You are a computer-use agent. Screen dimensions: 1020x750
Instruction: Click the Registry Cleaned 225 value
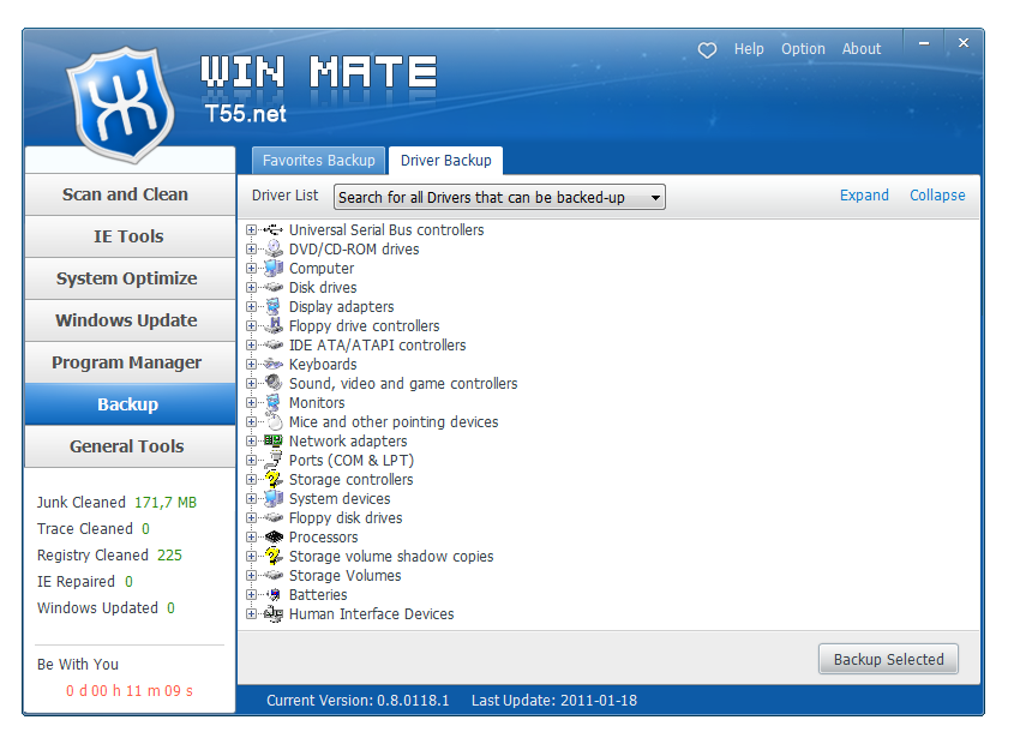pyautogui.click(x=169, y=555)
